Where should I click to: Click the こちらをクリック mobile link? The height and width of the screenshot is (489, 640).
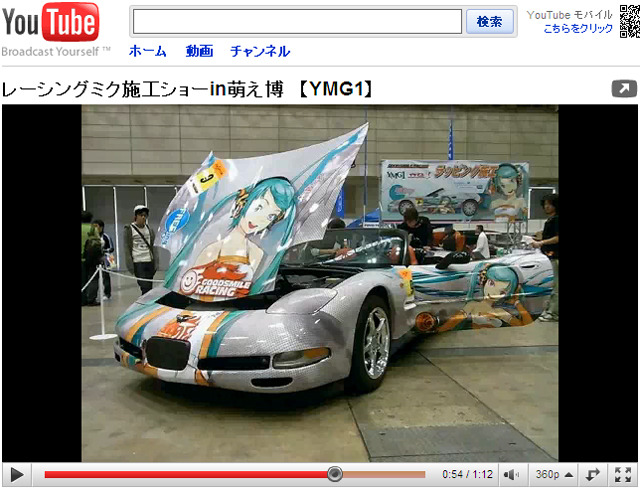(578, 29)
